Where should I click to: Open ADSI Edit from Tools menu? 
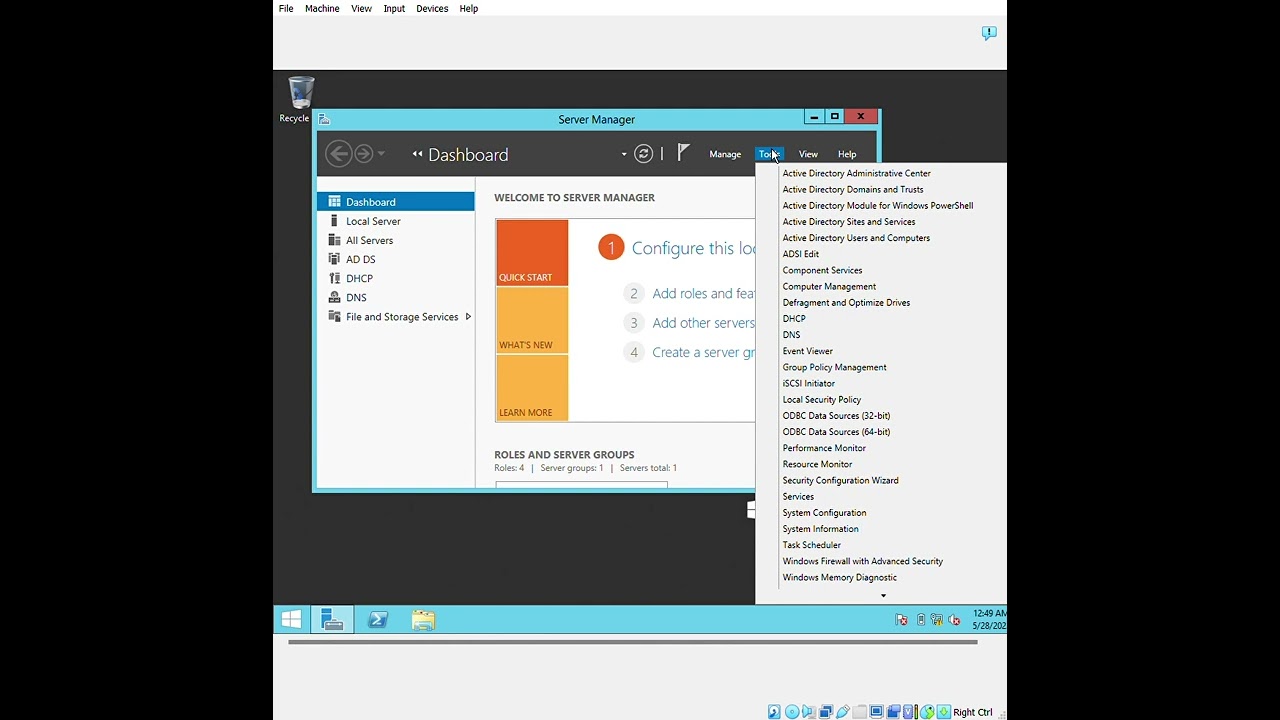point(800,254)
